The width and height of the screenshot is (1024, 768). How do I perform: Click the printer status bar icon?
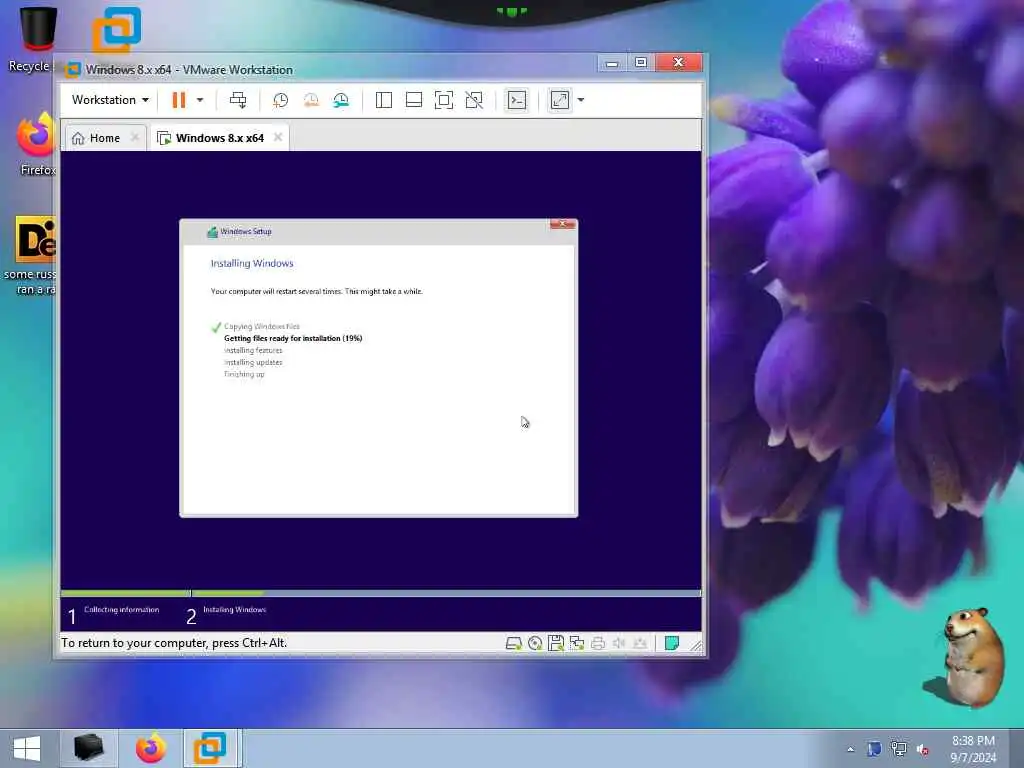pyautogui.click(x=598, y=643)
